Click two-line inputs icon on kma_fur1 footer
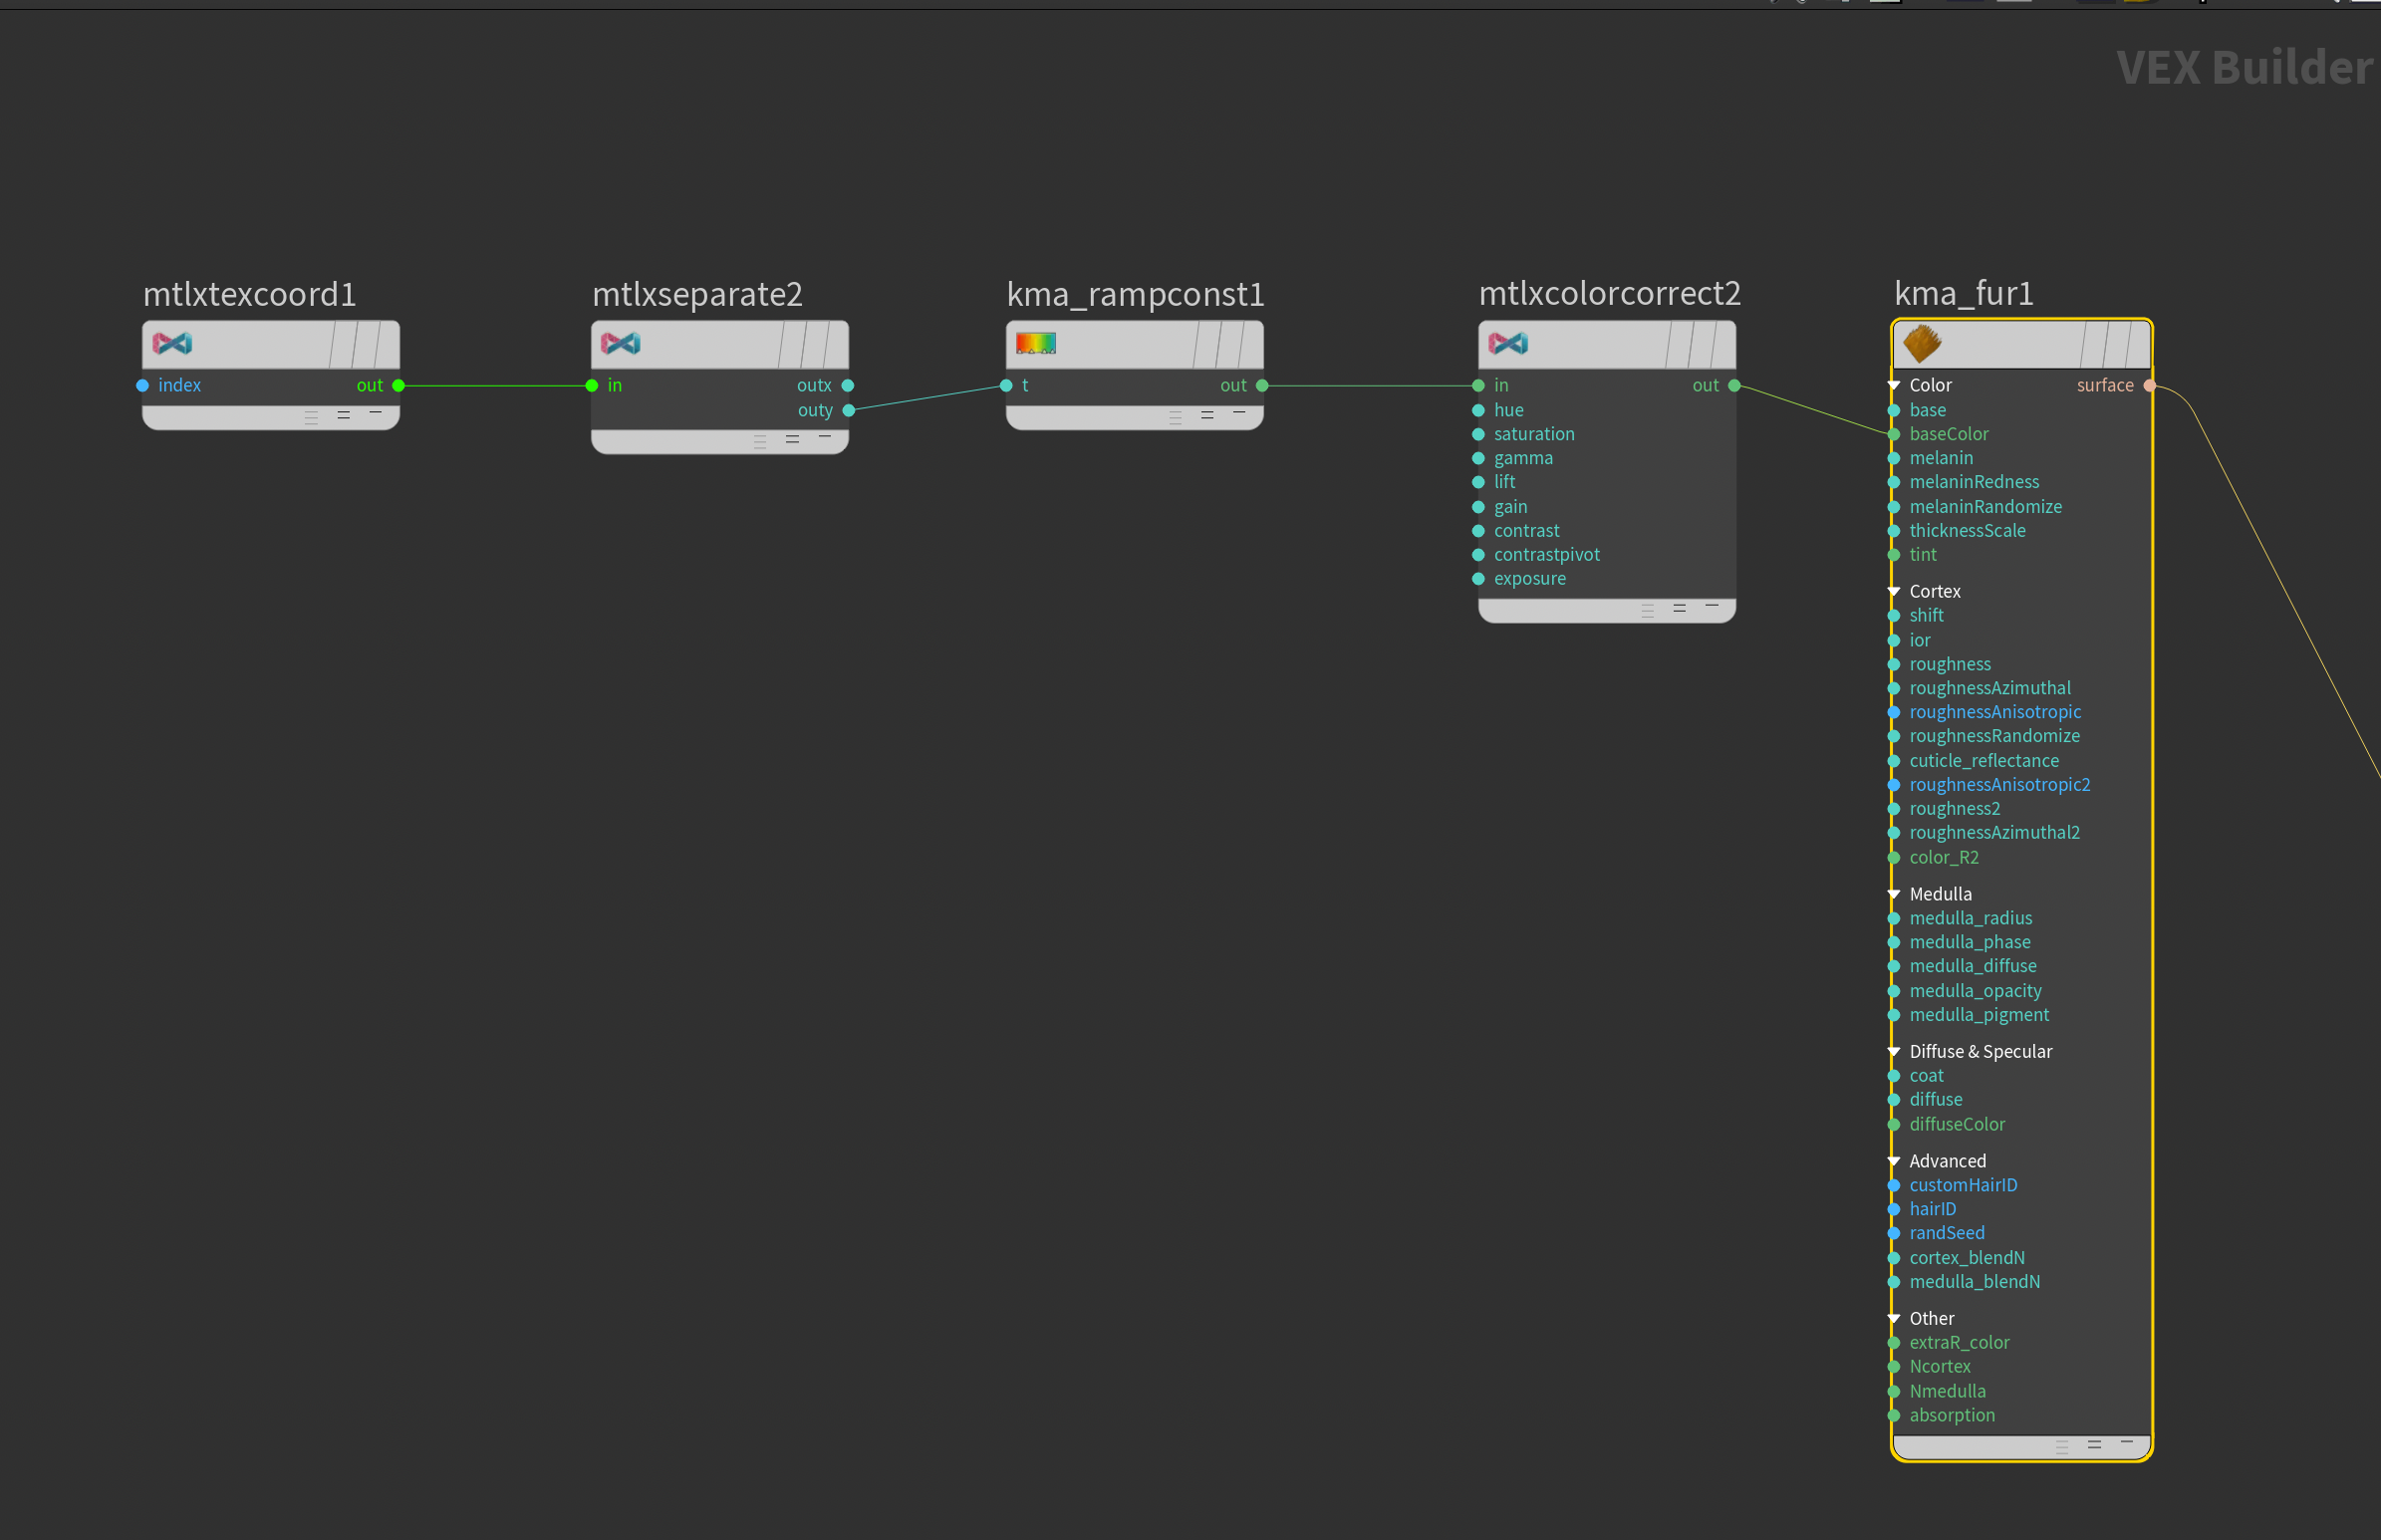The height and width of the screenshot is (1540, 2381). tap(2094, 1445)
